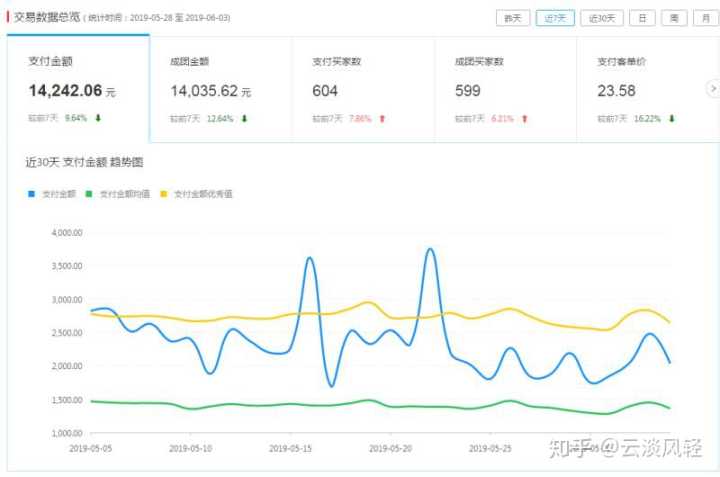Click the highest blue line peak near 2019-05-22
Screen dimensions: 720x477
click(x=430, y=249)
